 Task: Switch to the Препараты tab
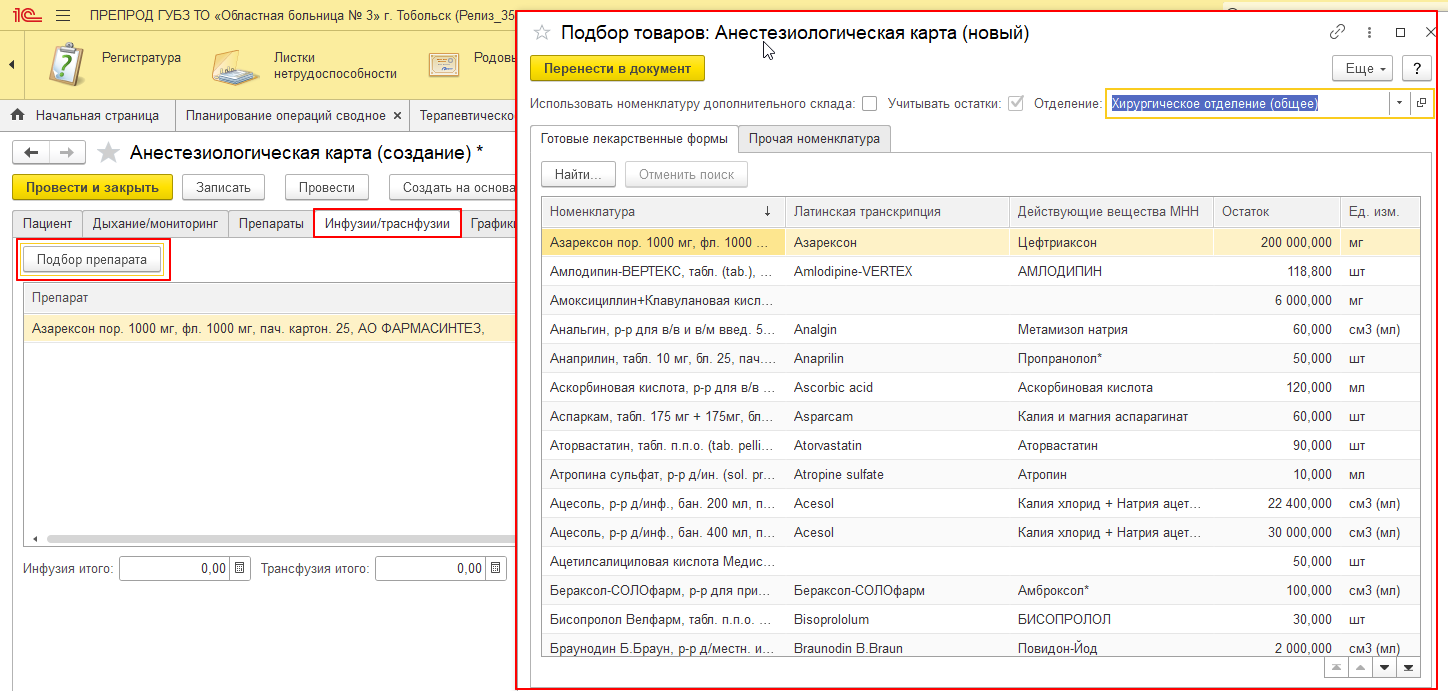point(271,224)
